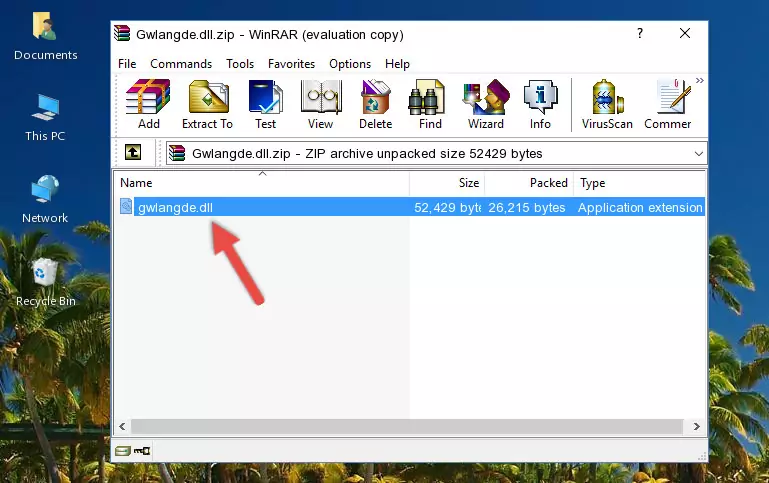The width and height of the screenshot is (769, 483).
Task: Go up one level with arrow icon
Action: (x=133, y=153)
